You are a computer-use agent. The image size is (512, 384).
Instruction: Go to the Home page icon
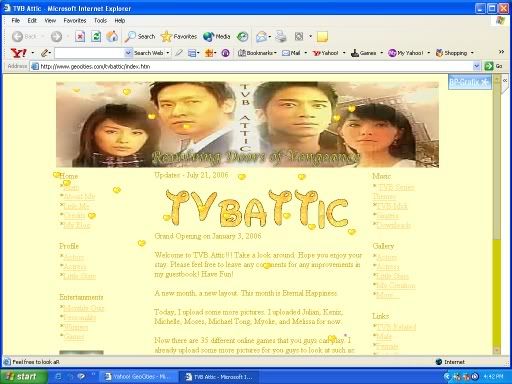112,36
